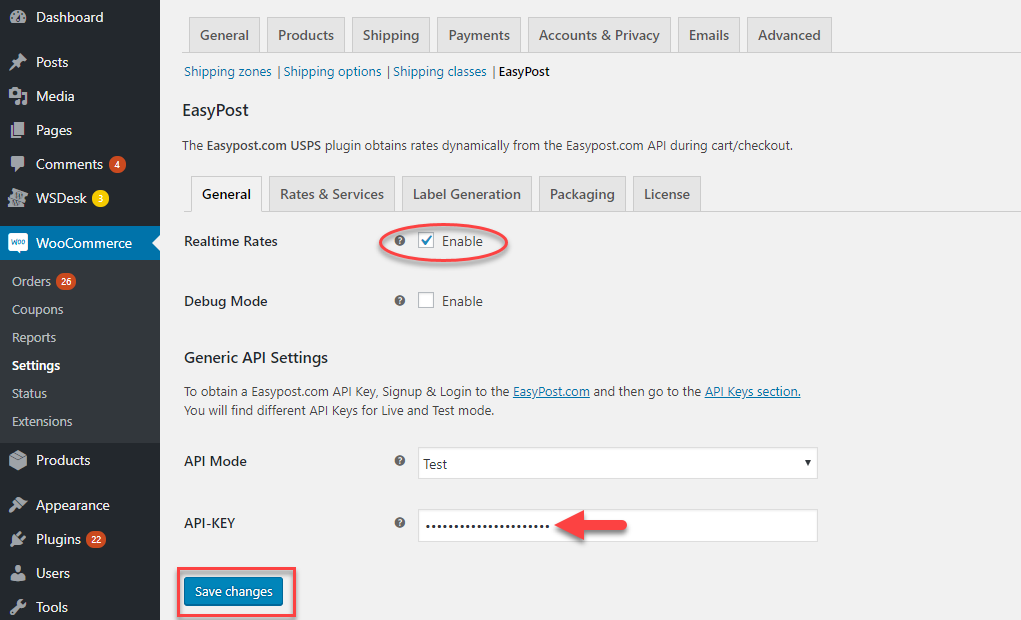The width and height of the screenshot is (1021, 620).
Task: Follow the EasyPost.com hyperlink
Action: coord(552,391)
